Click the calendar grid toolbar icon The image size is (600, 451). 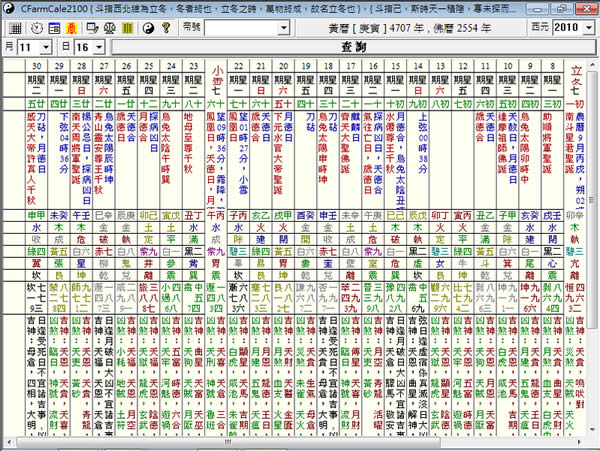pyautogui.click(x=15, y=28)
